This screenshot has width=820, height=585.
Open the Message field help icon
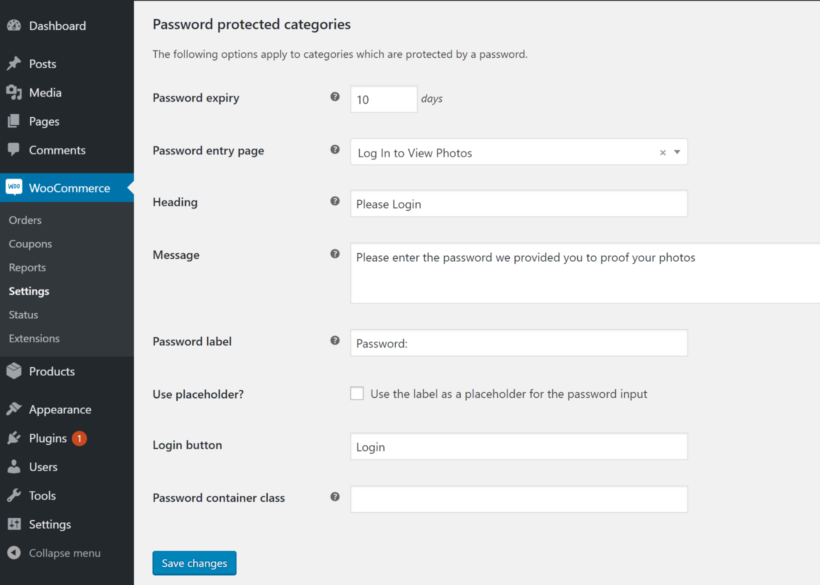335,254
